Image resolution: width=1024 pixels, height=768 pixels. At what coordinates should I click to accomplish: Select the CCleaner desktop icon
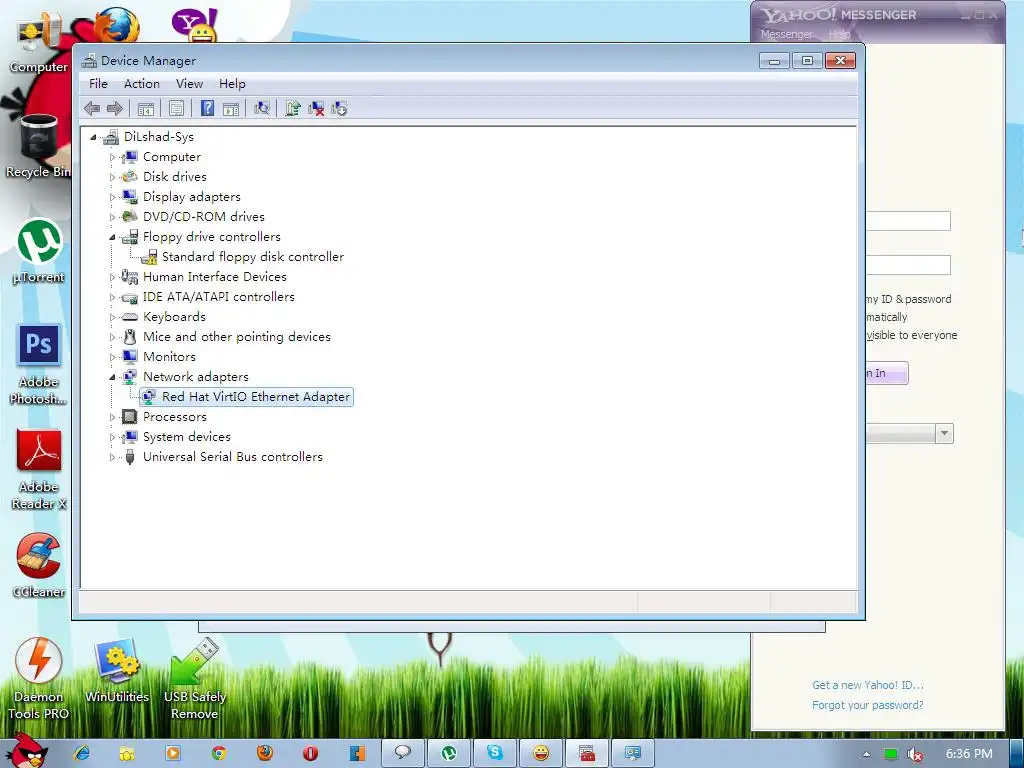coord(39,566)
